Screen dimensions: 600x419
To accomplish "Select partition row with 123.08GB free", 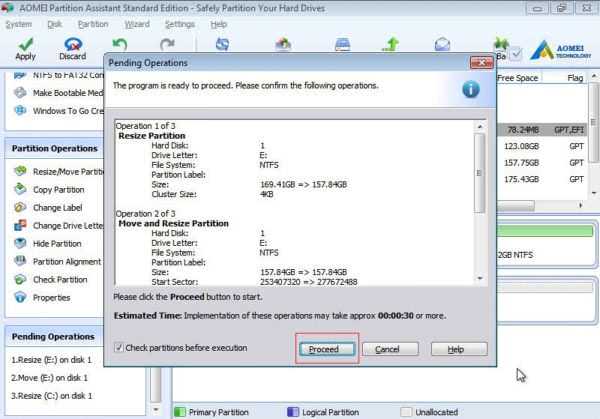I will point(542,146).
